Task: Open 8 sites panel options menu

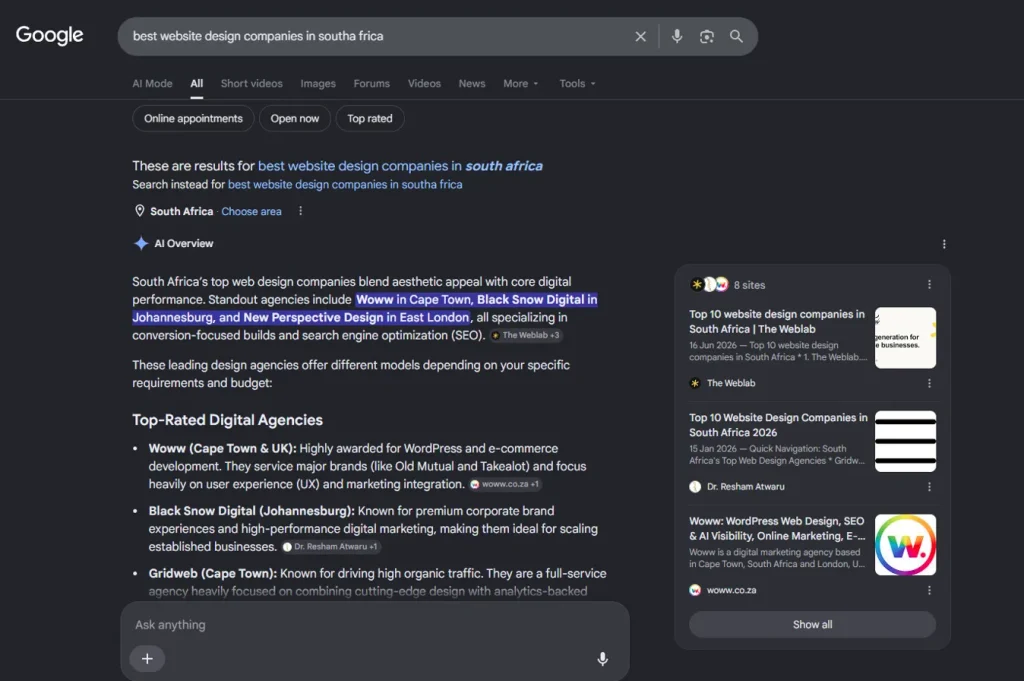Action: [x=929, y=285]
